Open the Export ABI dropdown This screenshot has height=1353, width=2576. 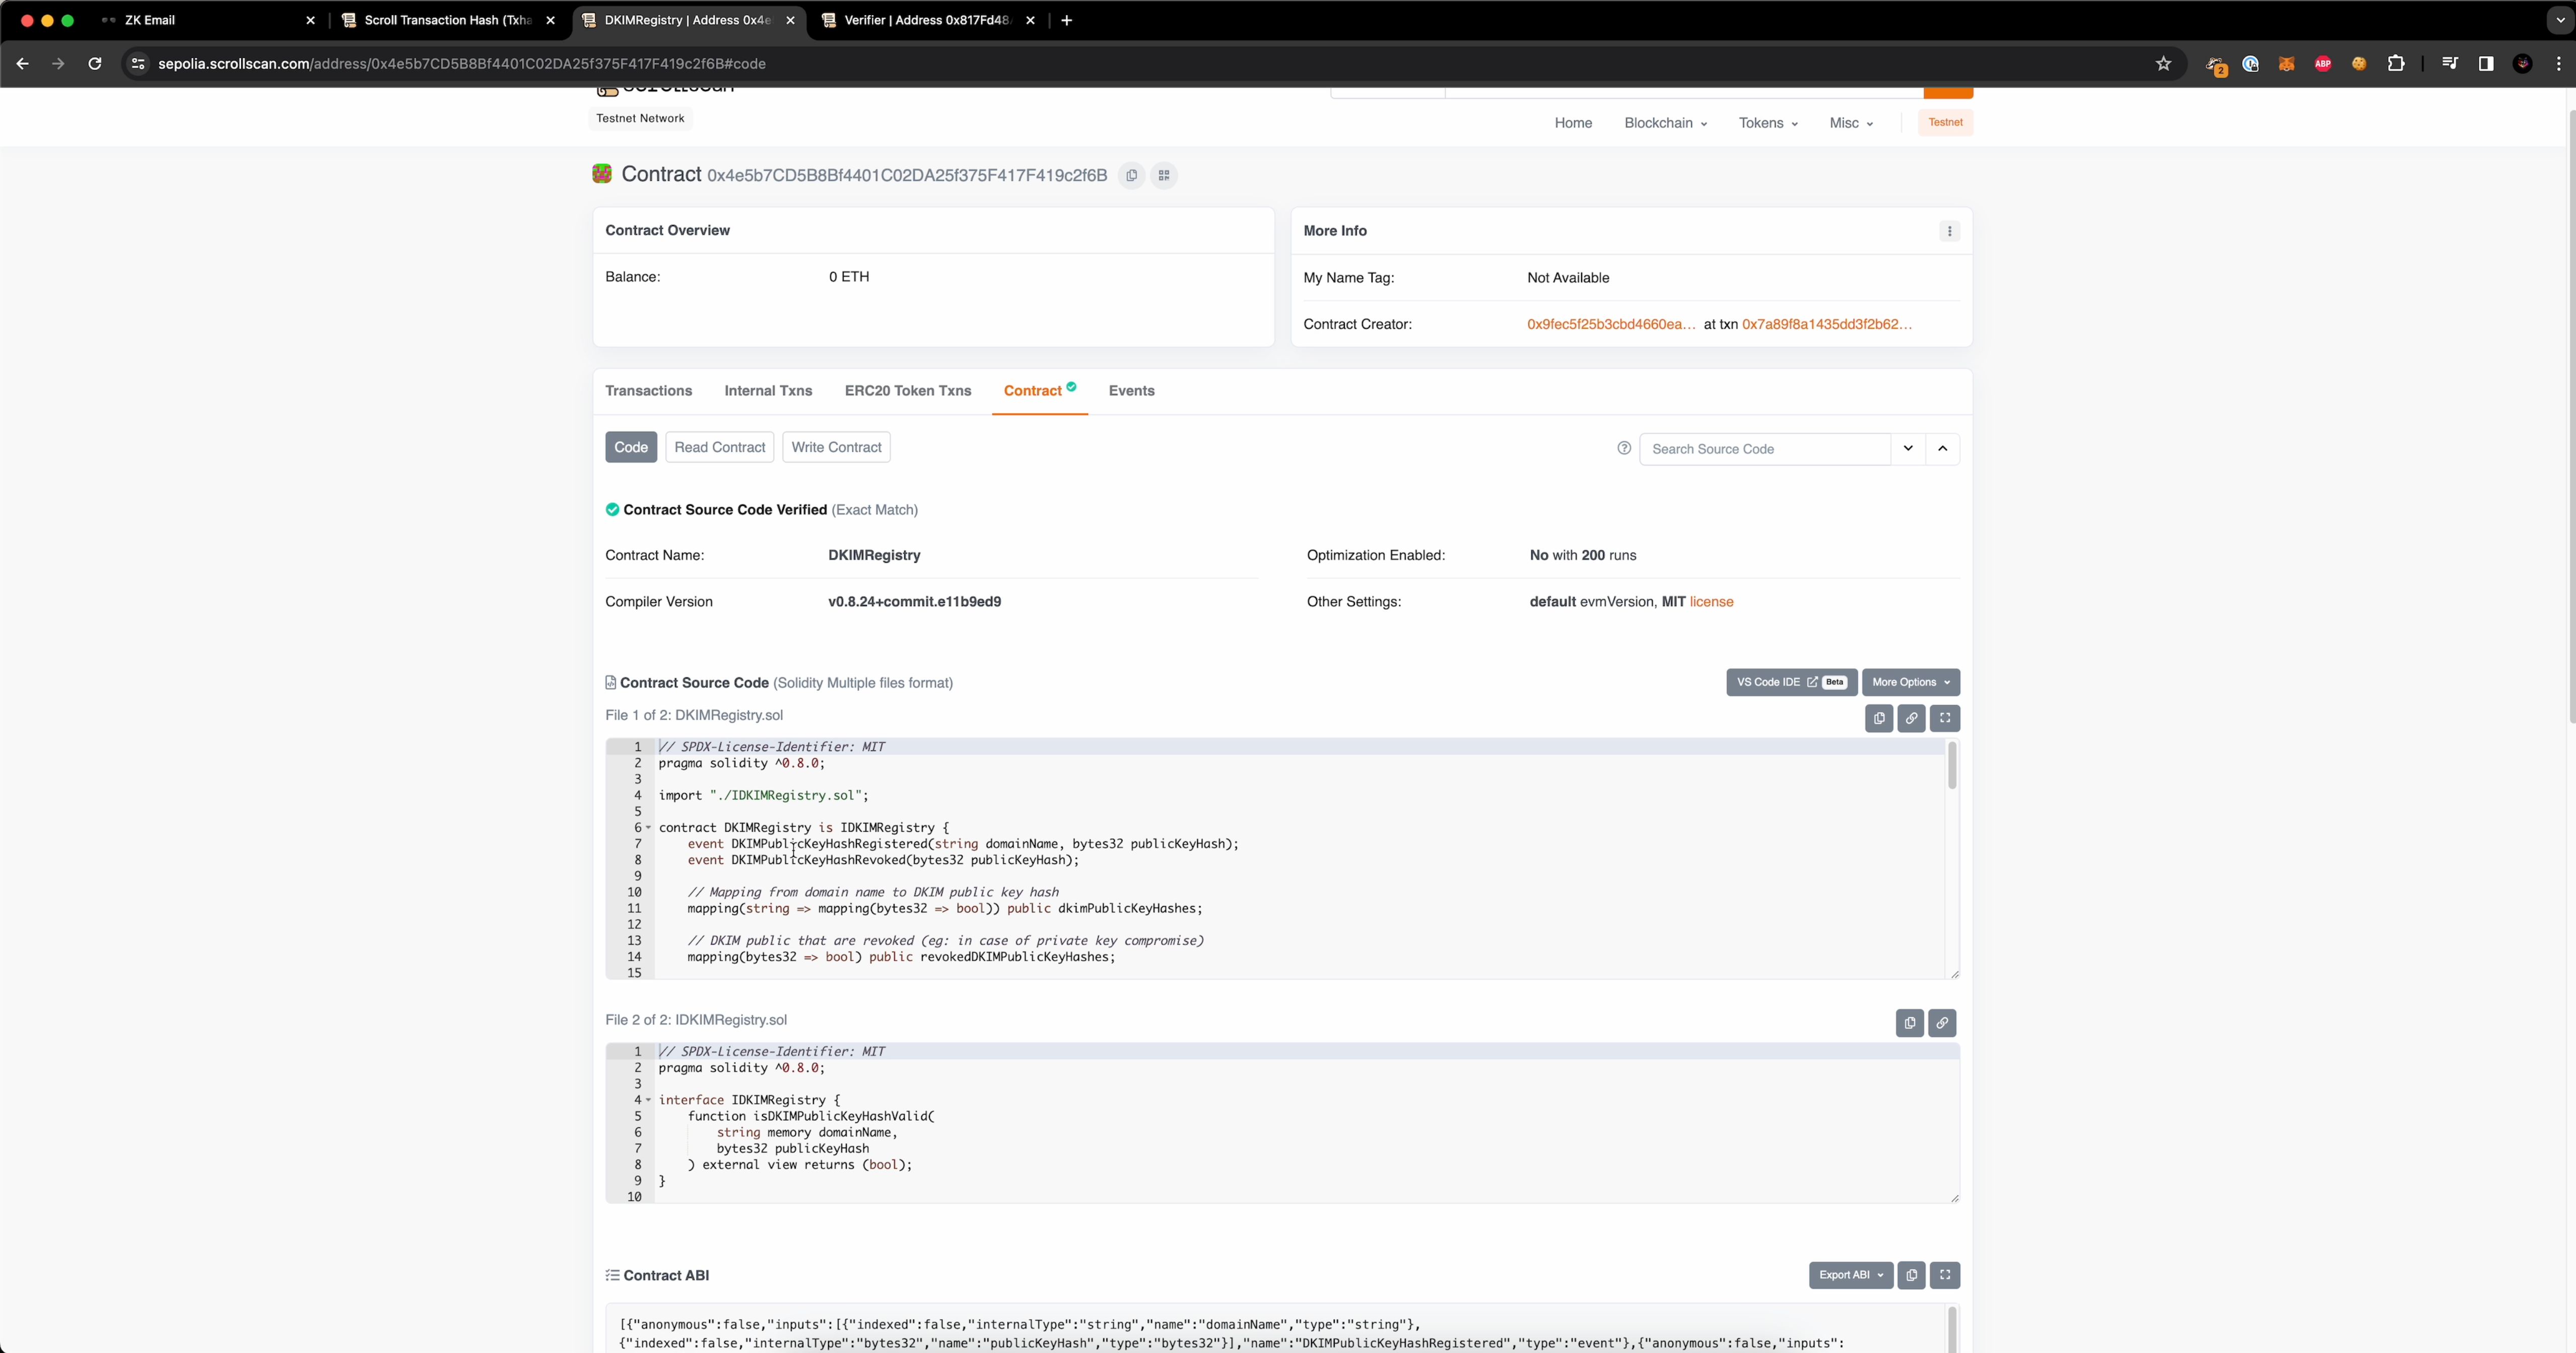point(1851,1275)
